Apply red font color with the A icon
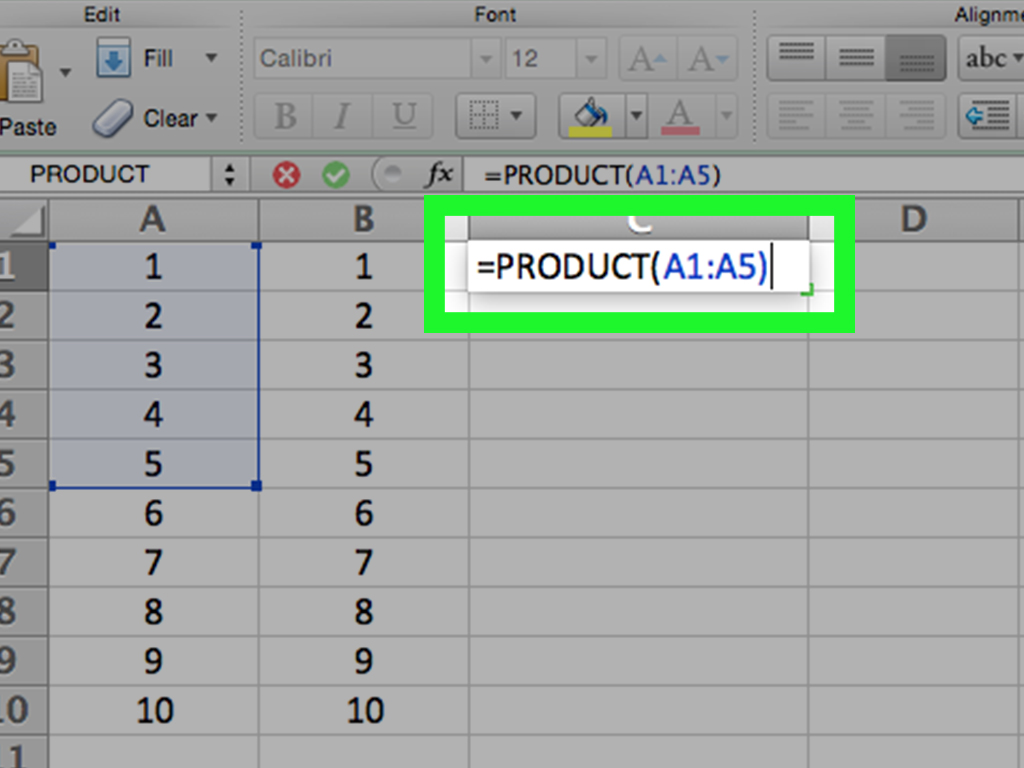This screenshot has height=768, width=1024. coord(680,116)
